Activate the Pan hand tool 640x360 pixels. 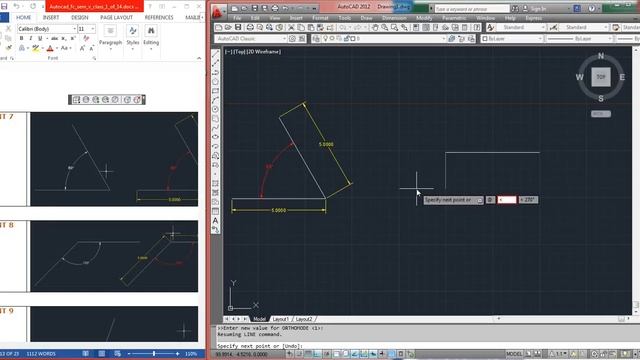point(375,27)
